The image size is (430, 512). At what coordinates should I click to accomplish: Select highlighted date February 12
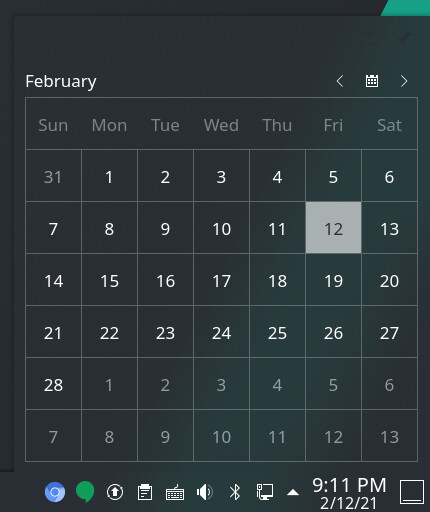pos(333,228)
